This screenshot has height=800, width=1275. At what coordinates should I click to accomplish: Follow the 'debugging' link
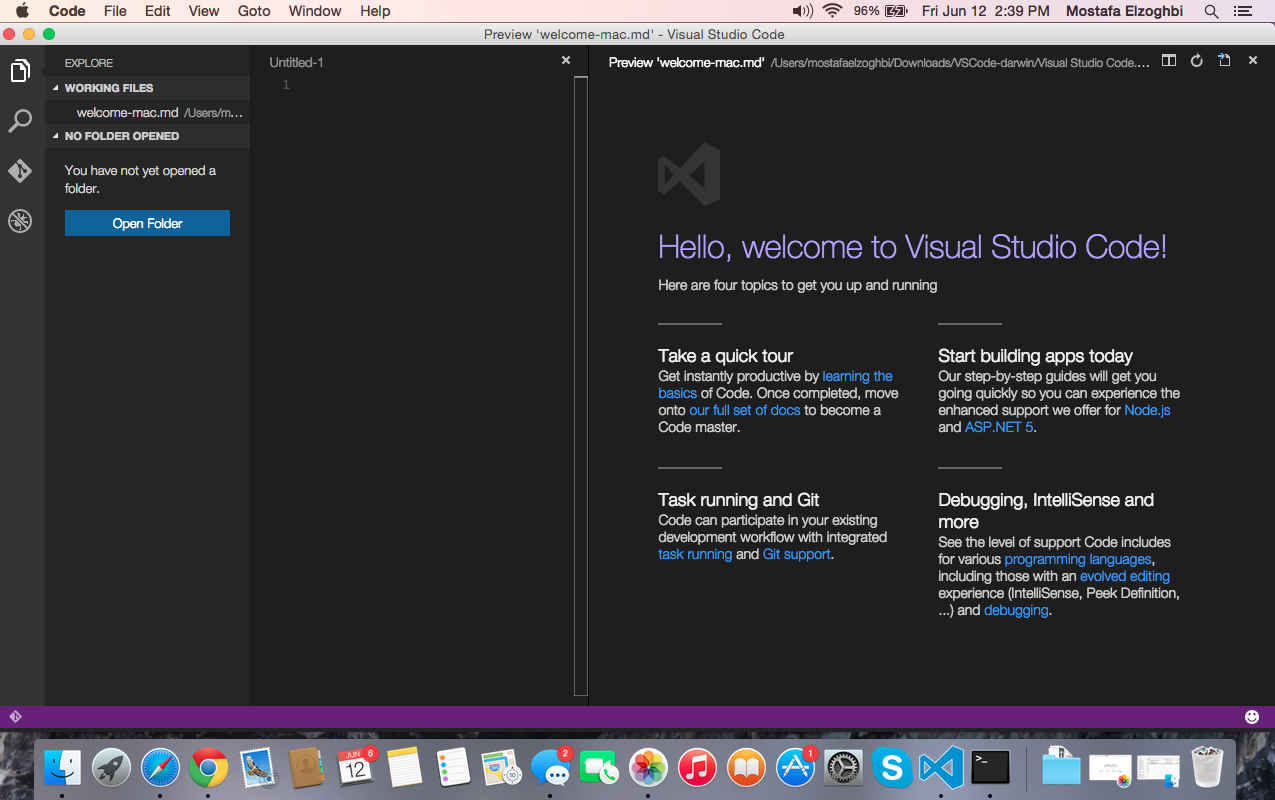[x=1016, y=610]
